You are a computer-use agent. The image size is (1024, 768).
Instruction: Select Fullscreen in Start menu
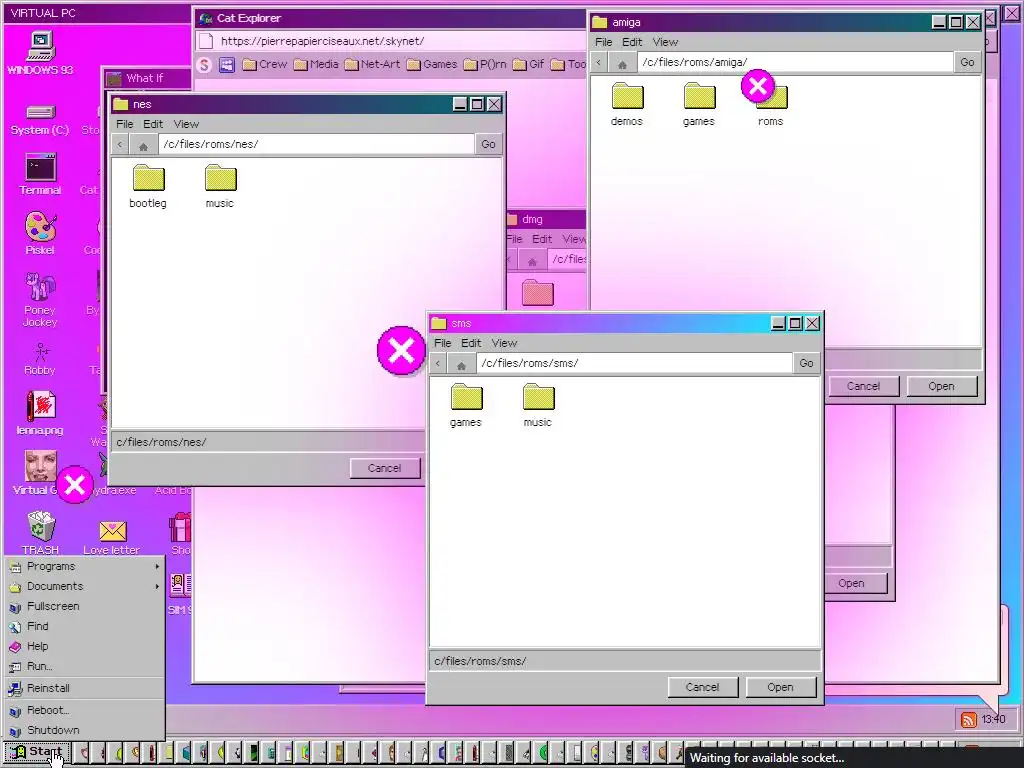(x=84, y=607)
